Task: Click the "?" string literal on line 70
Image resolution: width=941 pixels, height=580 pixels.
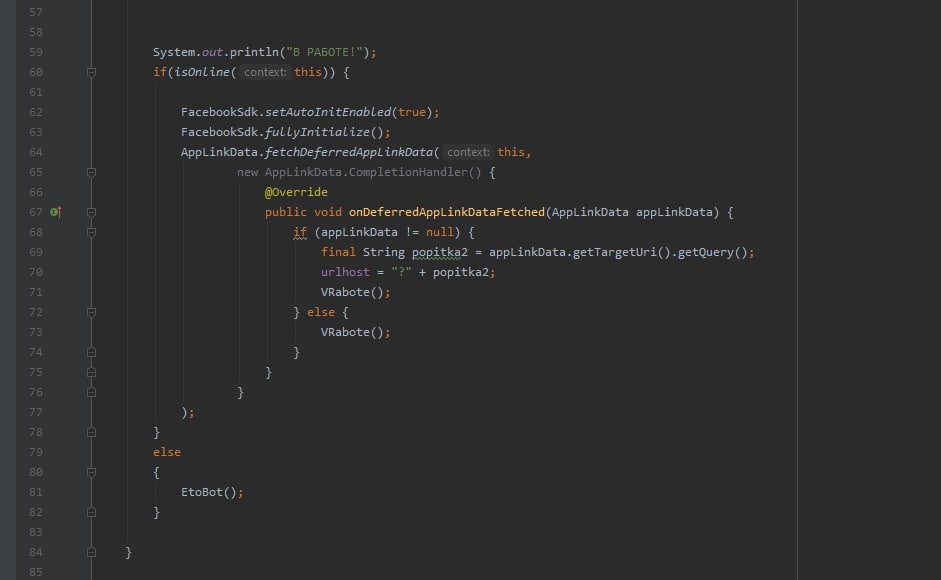Action: [401, 272]
